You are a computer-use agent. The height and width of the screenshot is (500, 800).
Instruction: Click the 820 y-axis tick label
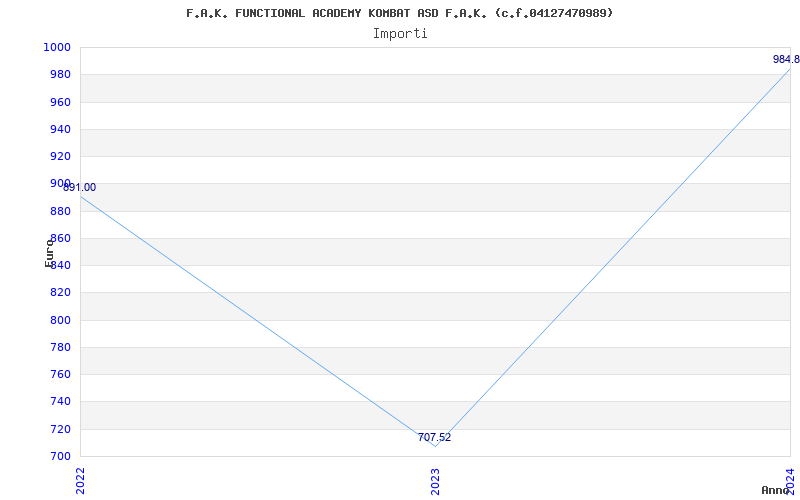pos(60,292)
